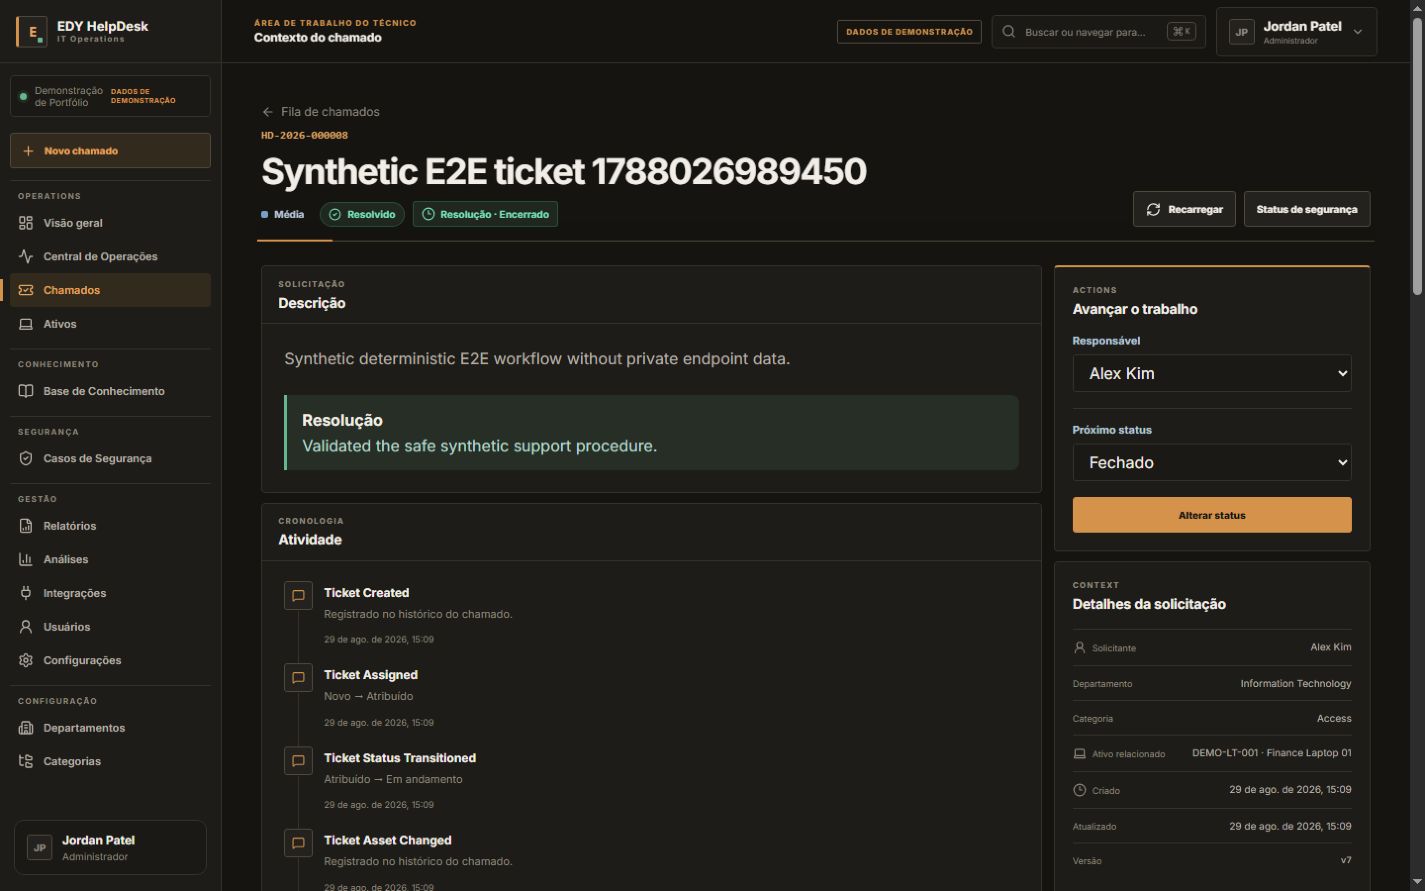Click the Ticket Asset Changed activity icon
The width and height of the screenshot is (1425, 891).
click(x=297, y=842)
